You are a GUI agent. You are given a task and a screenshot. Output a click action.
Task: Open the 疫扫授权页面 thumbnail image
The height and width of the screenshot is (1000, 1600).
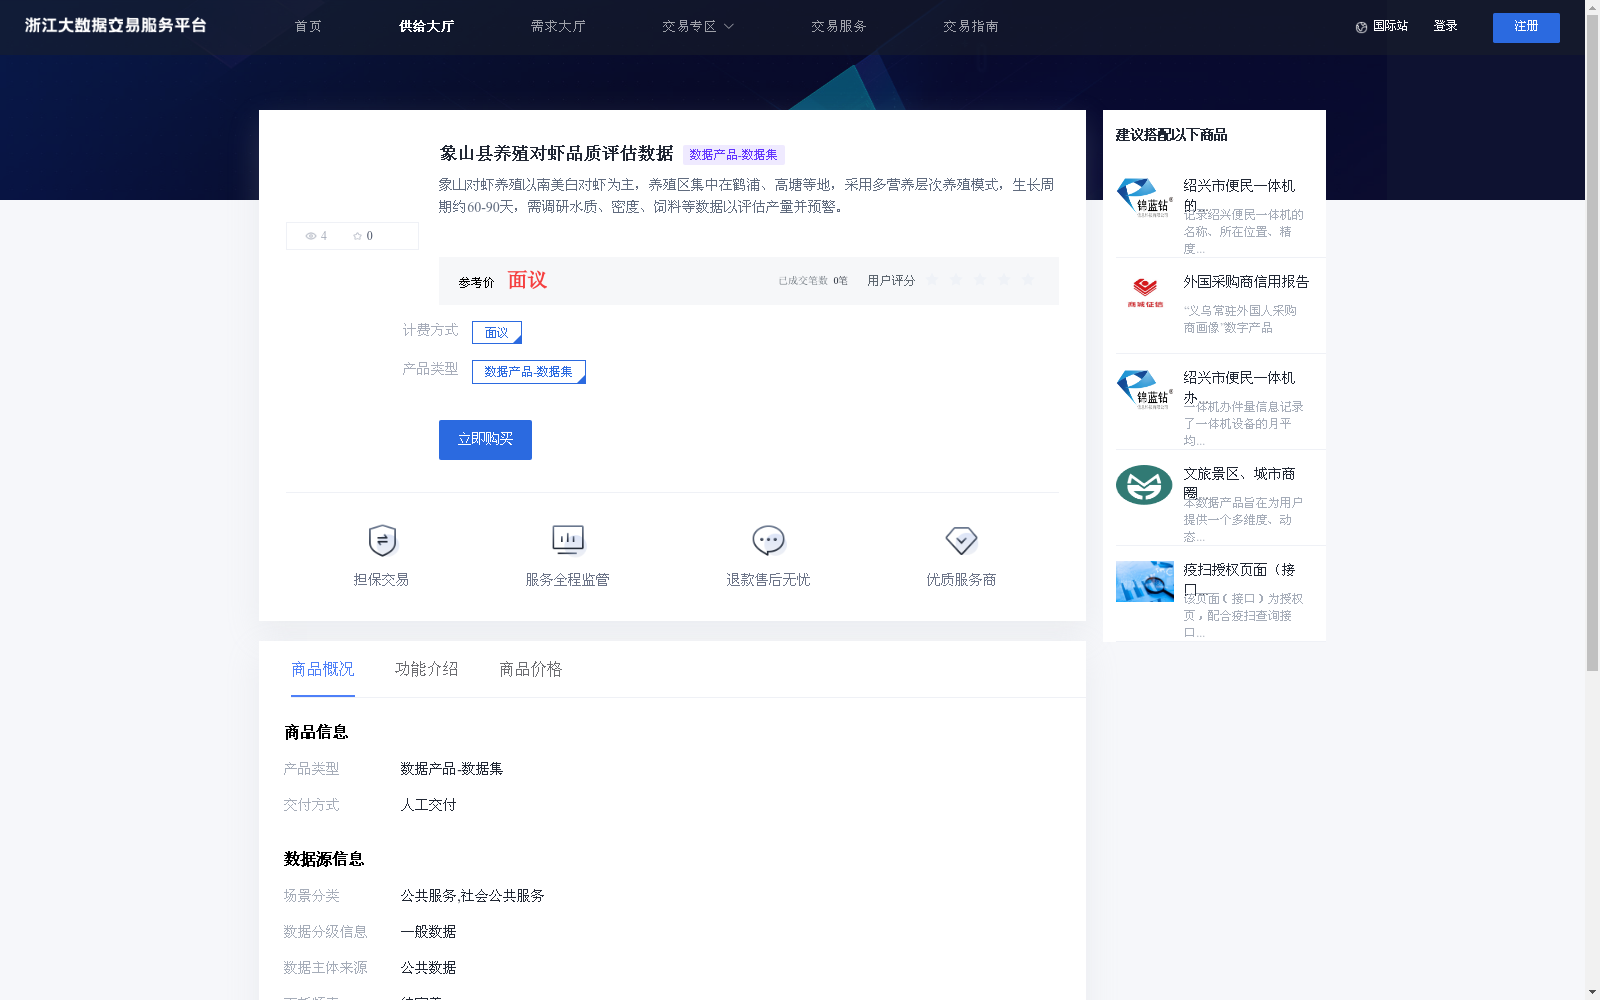click(1145, 581)
